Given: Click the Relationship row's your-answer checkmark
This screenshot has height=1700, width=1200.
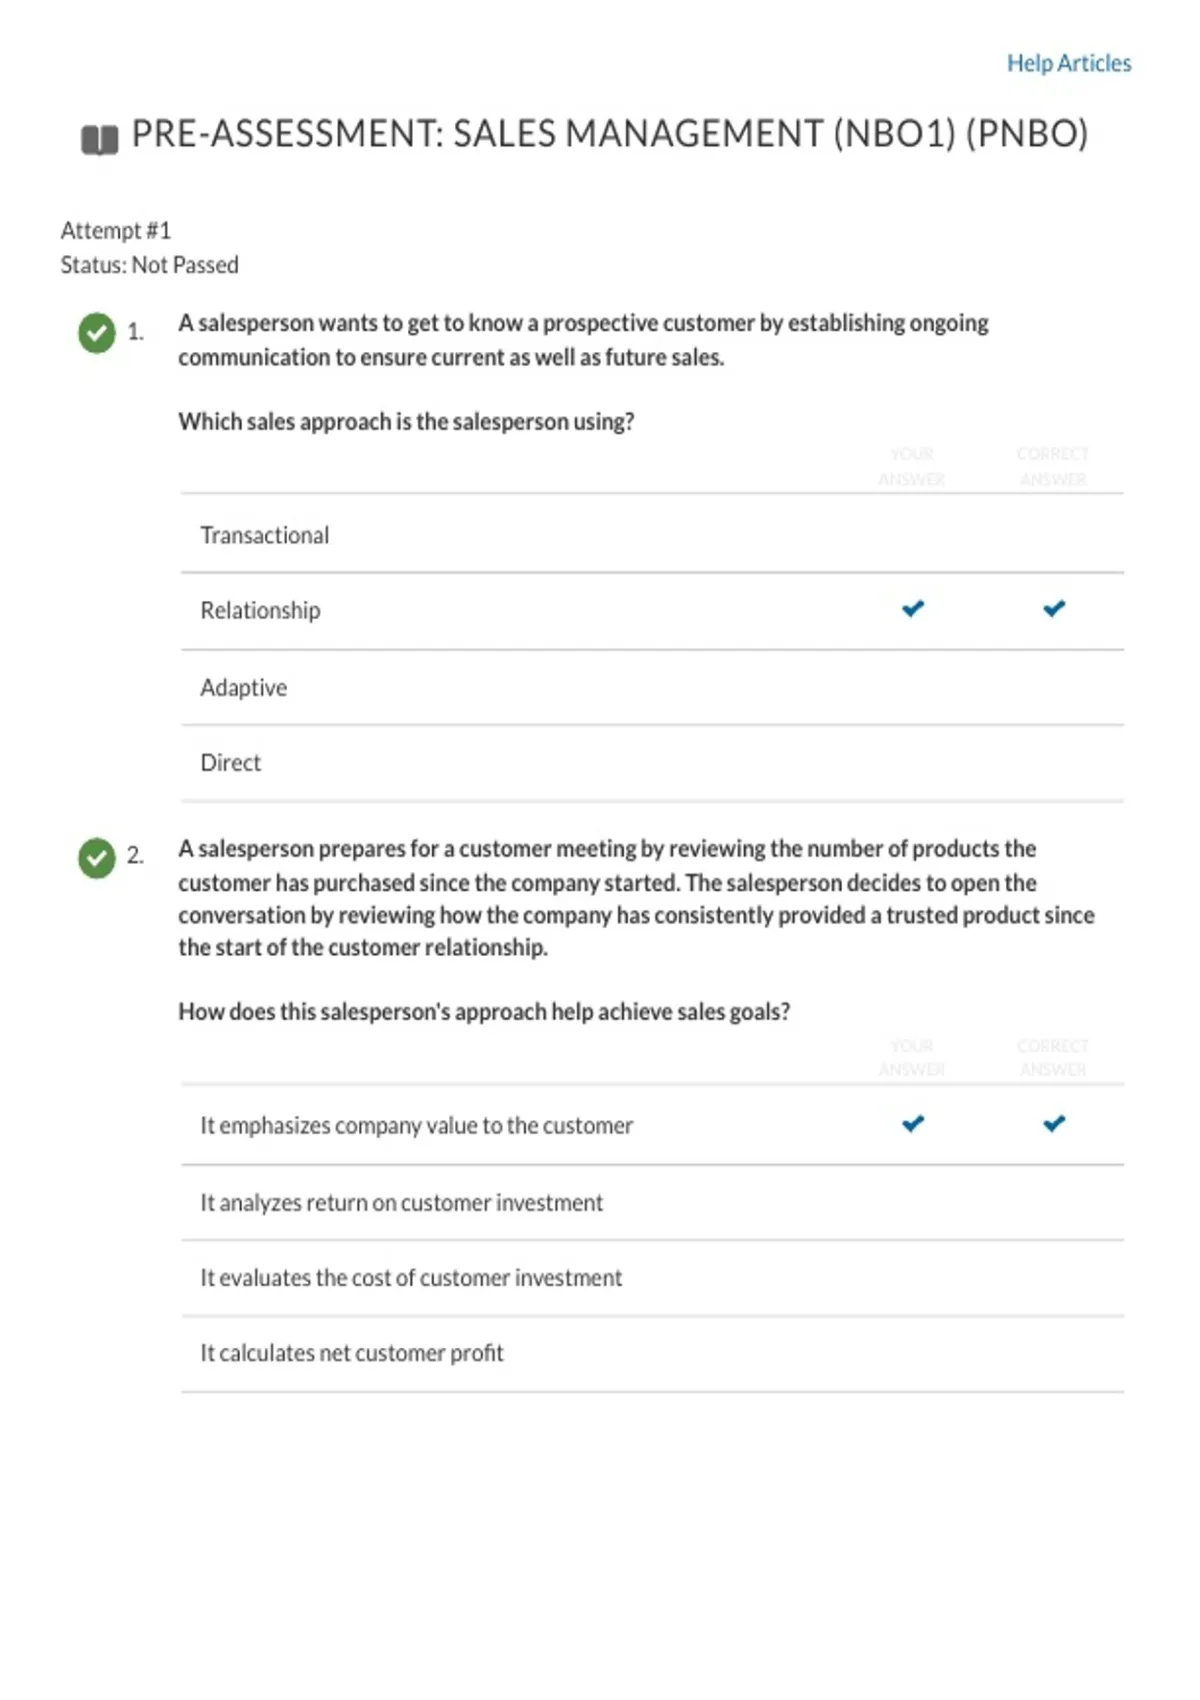Looking at the screenshot, I should click(913, 608).
